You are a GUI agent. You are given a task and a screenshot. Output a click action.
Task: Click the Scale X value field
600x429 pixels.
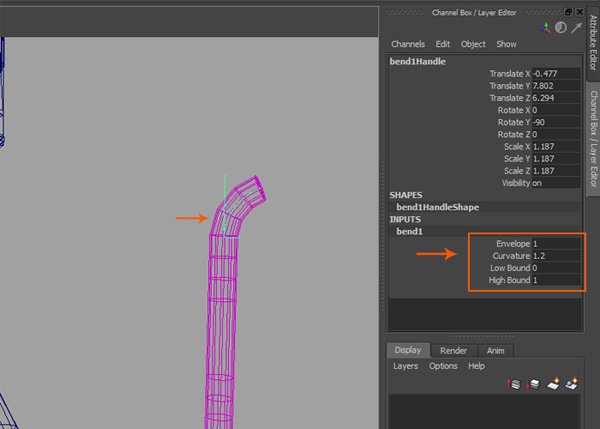click(556, 147)
